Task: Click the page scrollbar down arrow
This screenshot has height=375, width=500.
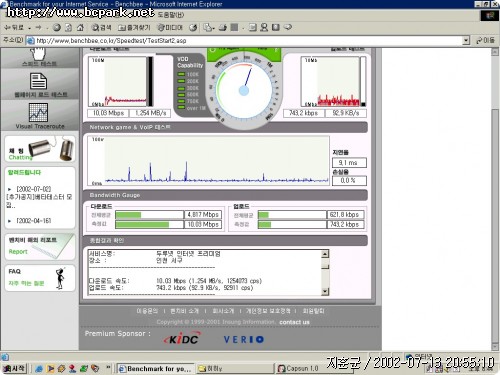Action: [x=495, y=348]
